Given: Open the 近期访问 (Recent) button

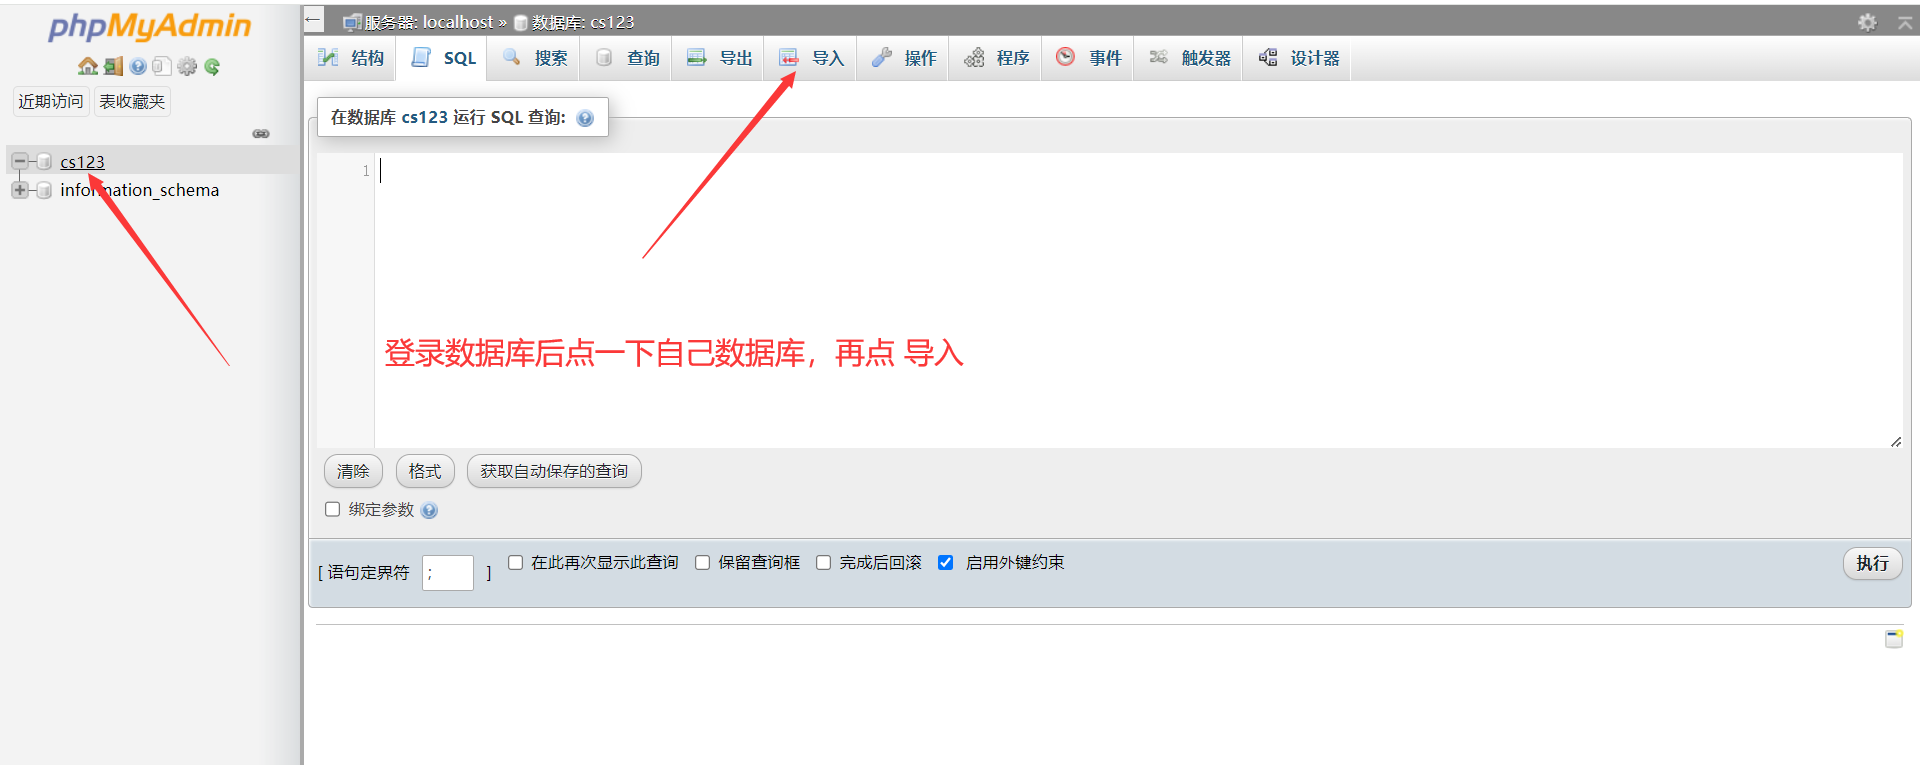Looking at the screenshot, I should click(51, 101).
